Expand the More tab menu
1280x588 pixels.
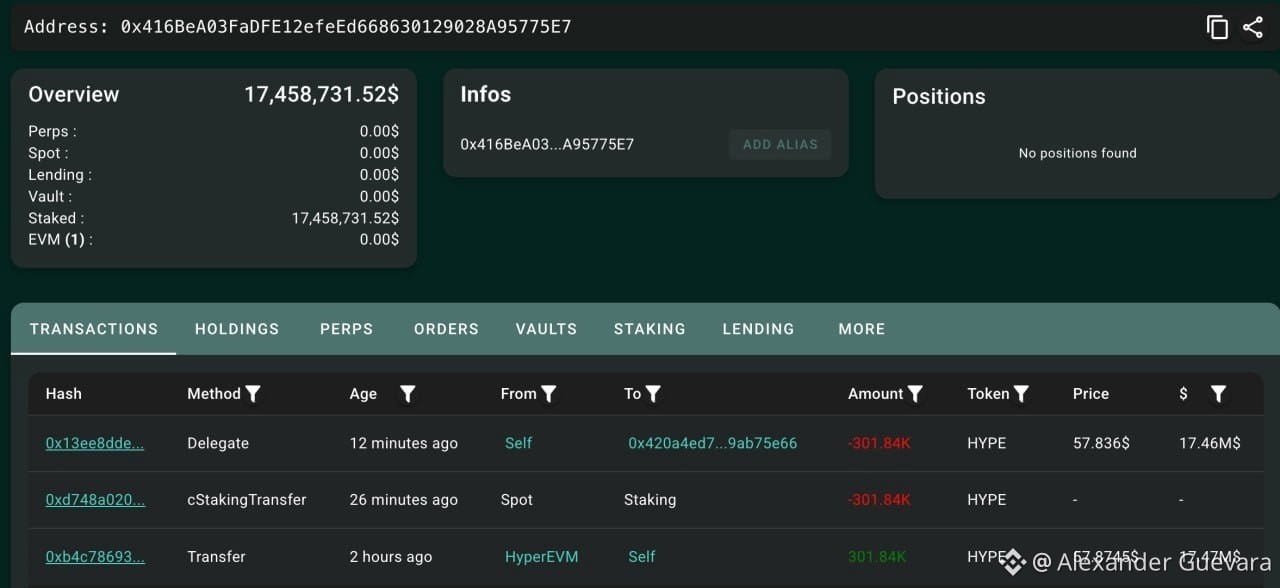pyautogui.click(x=862, y=329)
